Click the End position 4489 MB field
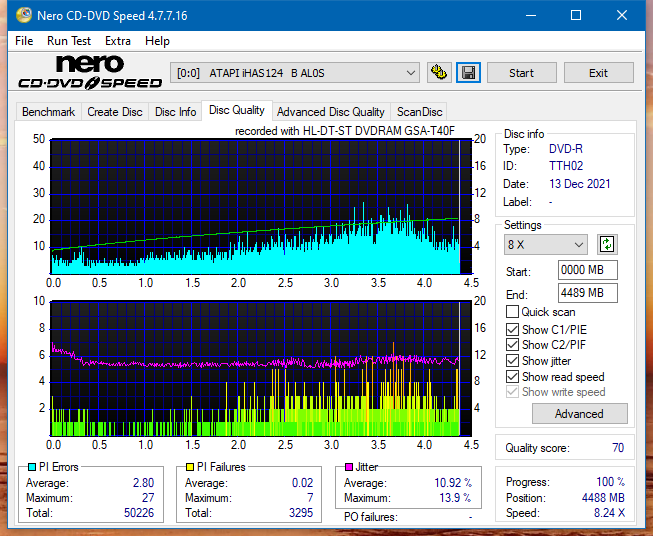653x536 pixels. [x=587, y=293]
